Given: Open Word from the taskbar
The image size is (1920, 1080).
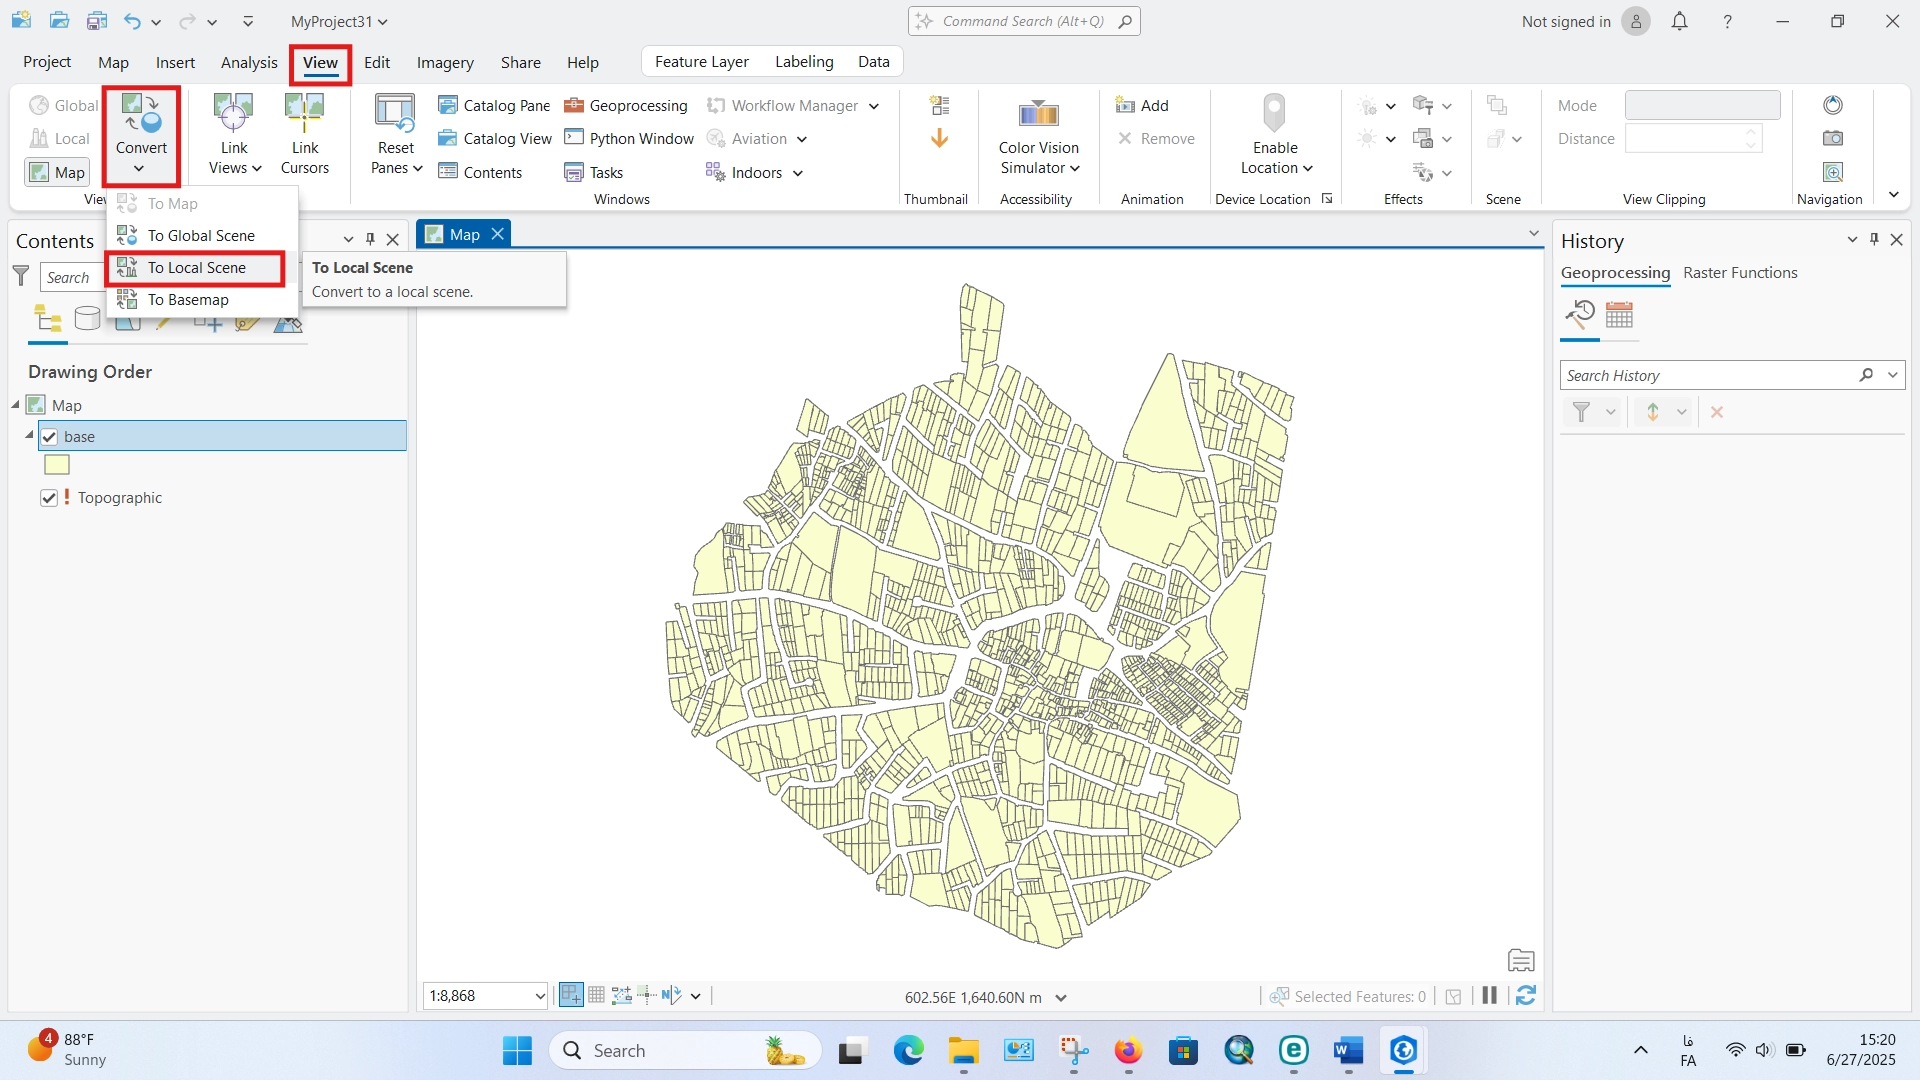Looking at the screenshot, I should tap(1348, 1050).
